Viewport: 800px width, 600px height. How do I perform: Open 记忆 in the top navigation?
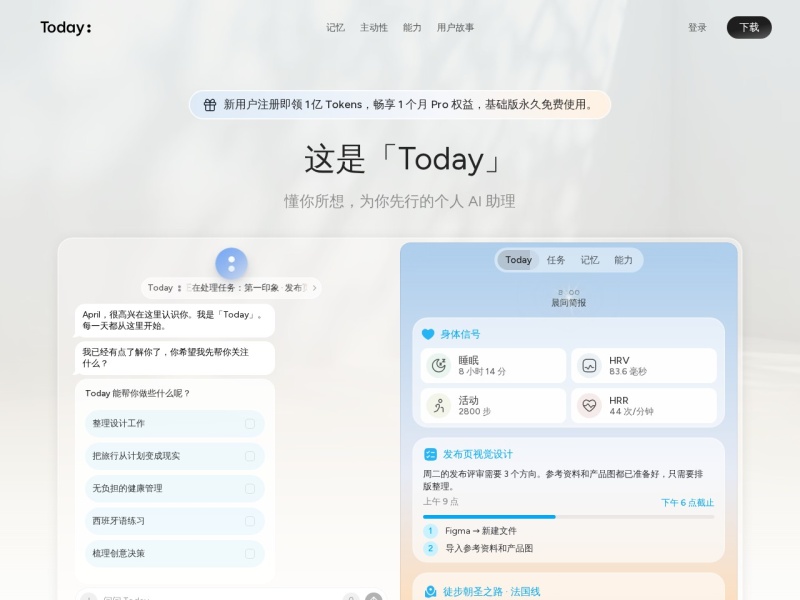(x=335, y=28)
